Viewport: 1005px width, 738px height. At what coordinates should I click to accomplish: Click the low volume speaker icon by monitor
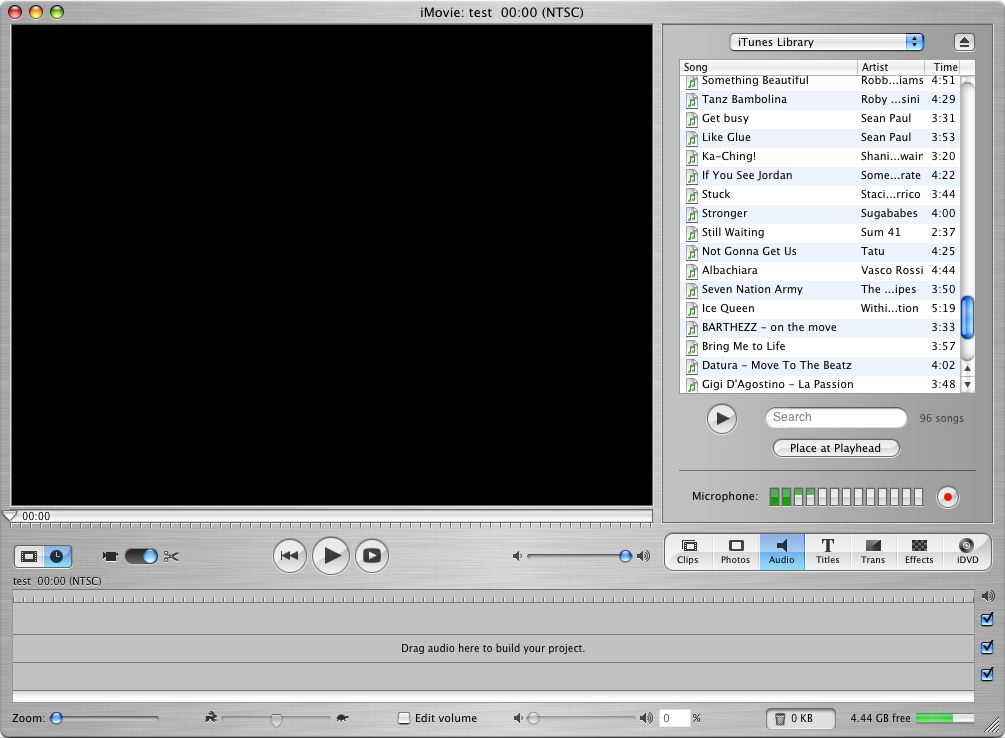point(517,556)
